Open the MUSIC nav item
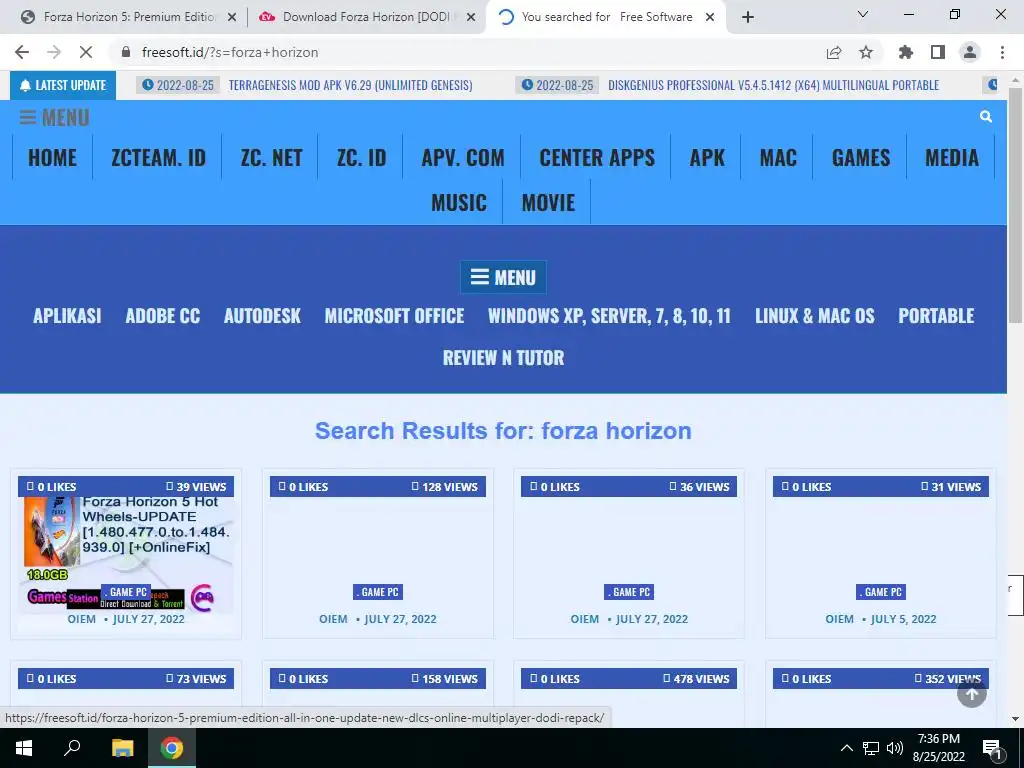 point(458,202)
